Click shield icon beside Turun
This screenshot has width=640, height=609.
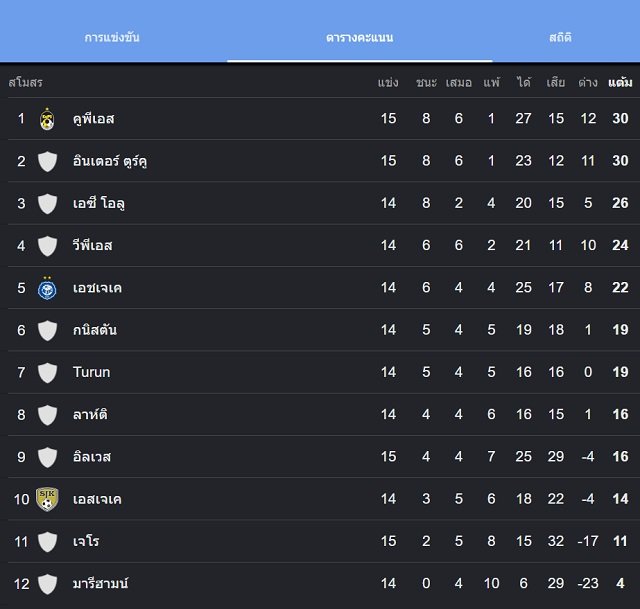coord(47,373)
